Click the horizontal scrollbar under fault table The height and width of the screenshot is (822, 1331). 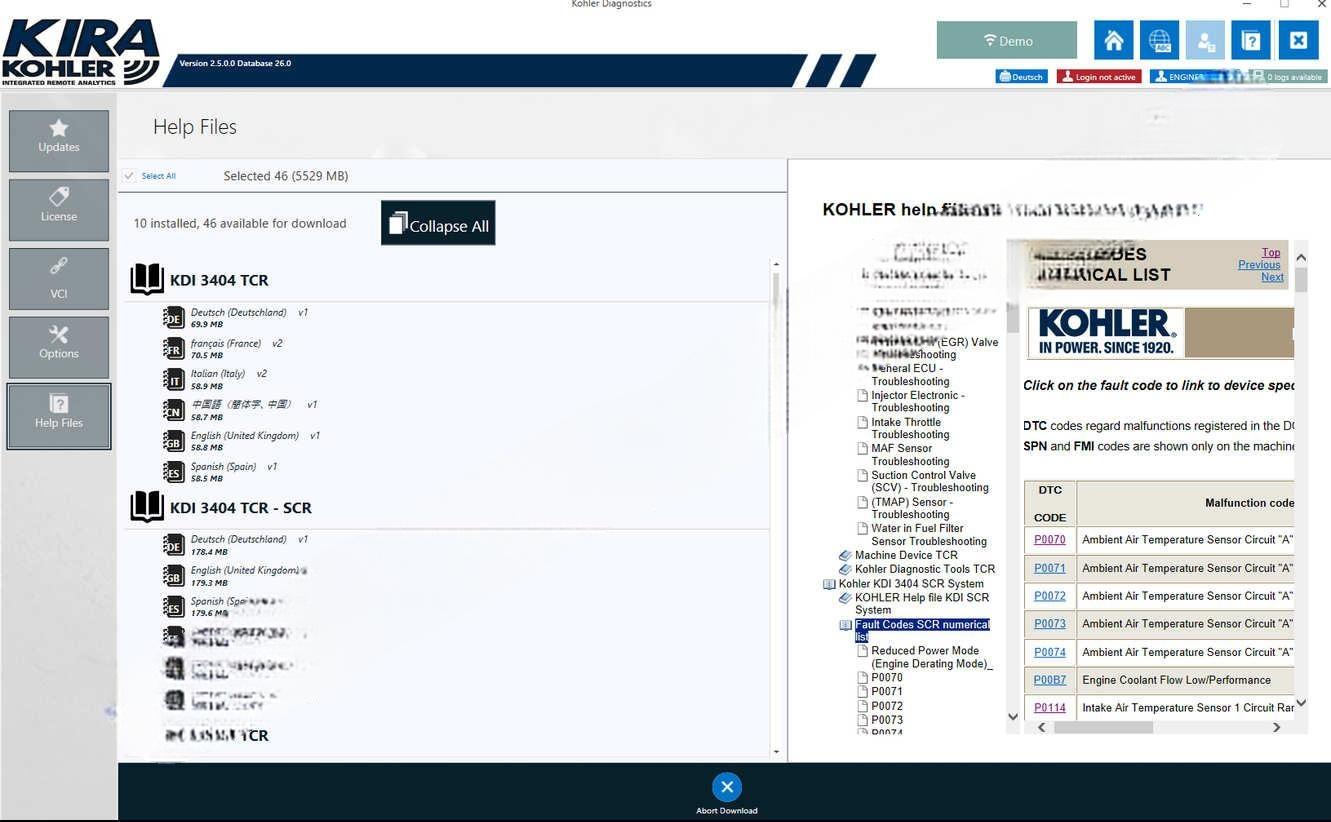1103,728
